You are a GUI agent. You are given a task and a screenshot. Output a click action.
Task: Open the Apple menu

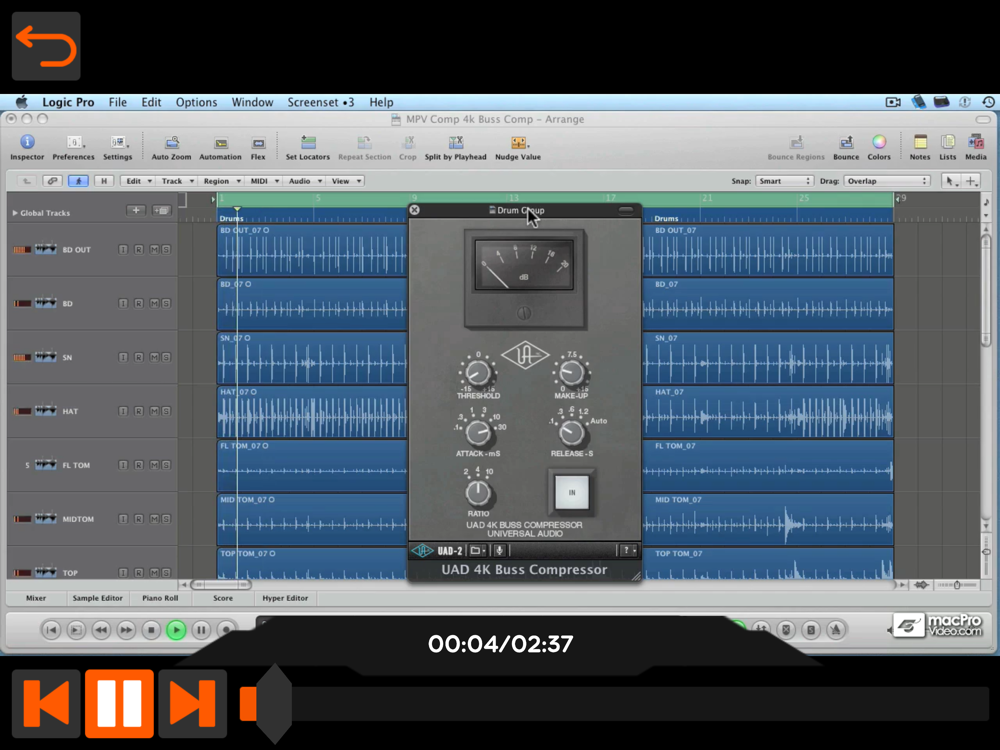(x=22, y=102)
